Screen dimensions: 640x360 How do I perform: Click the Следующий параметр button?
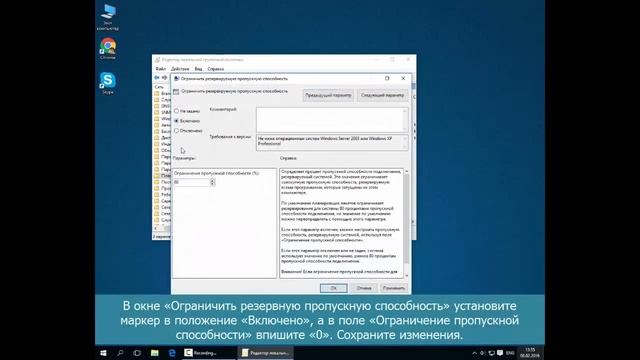382,95
